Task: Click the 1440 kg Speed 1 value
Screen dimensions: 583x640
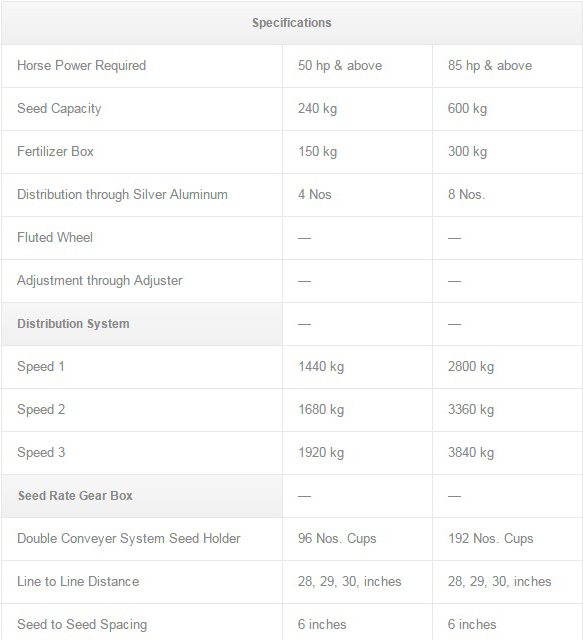Action: tap(321, 367)
